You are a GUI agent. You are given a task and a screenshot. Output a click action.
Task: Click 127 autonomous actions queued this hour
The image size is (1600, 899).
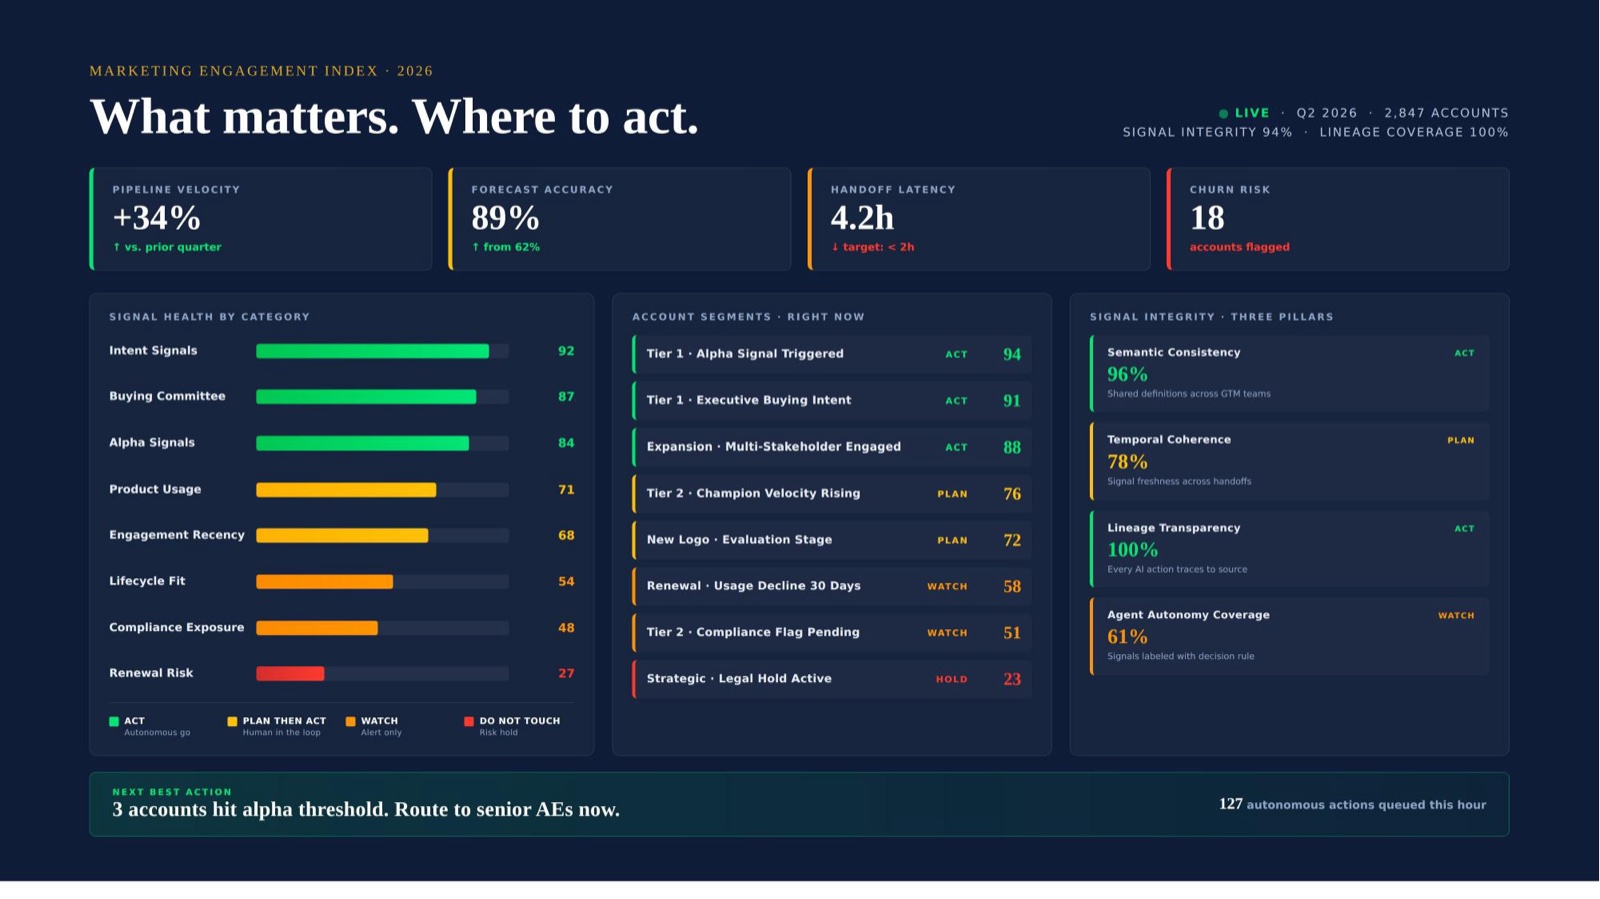[1352, 805]
